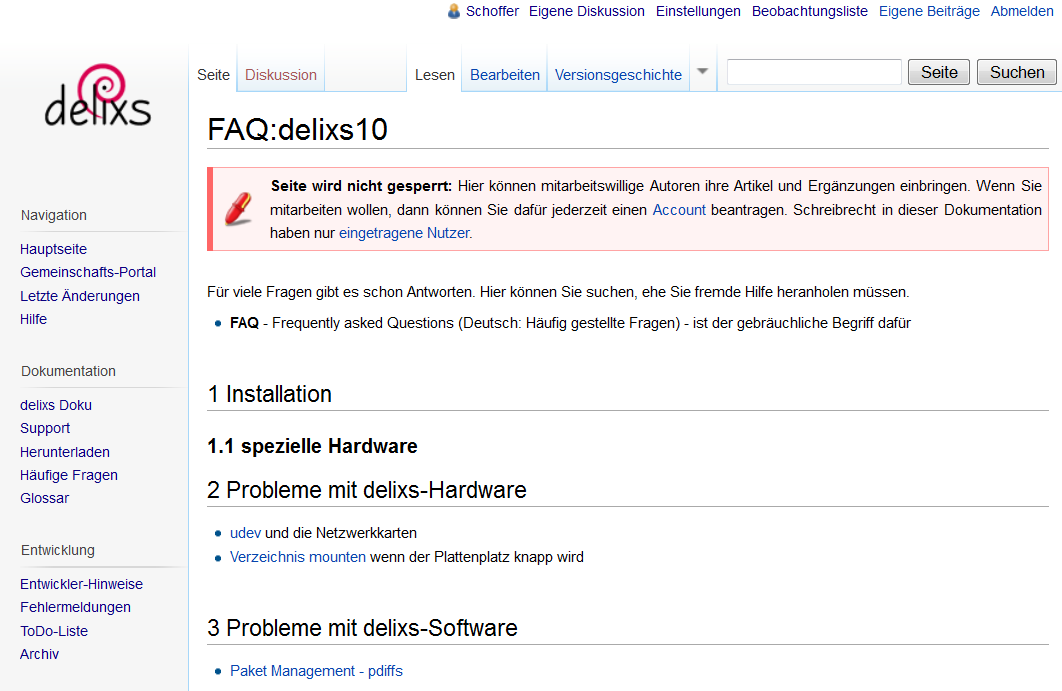Open the Bearbeiten editing view

tap(504, 74)
